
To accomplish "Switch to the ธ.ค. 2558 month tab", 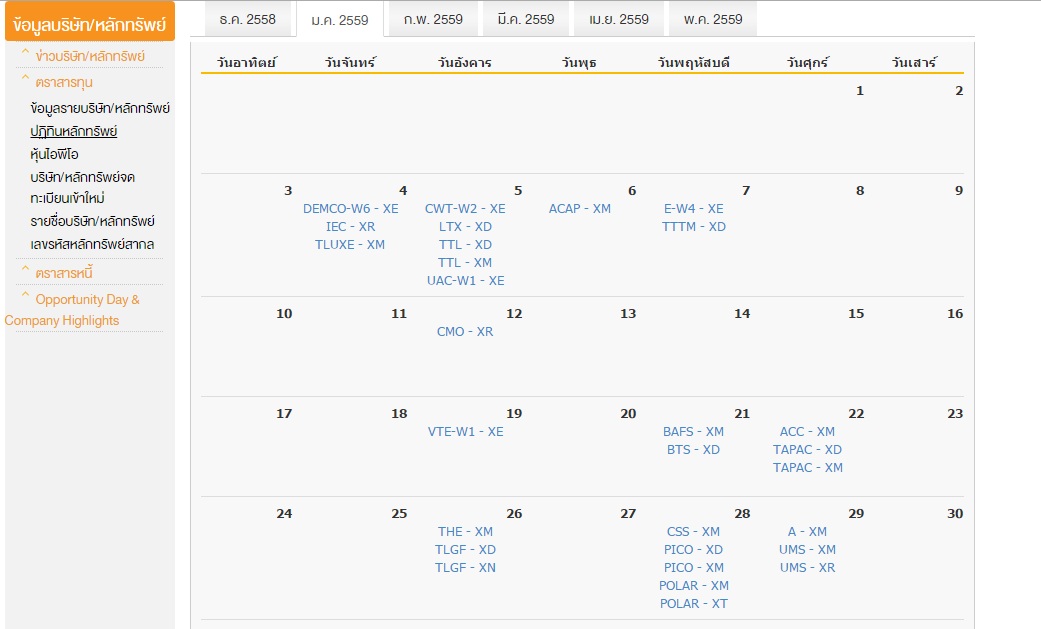I will click(248, 19).
